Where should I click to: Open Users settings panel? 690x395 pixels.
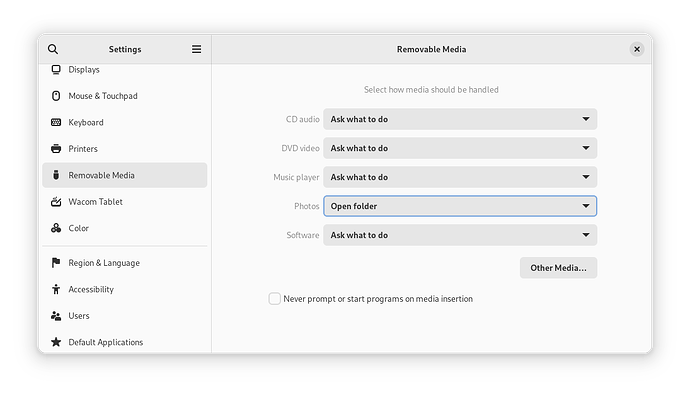click(125, 316)
